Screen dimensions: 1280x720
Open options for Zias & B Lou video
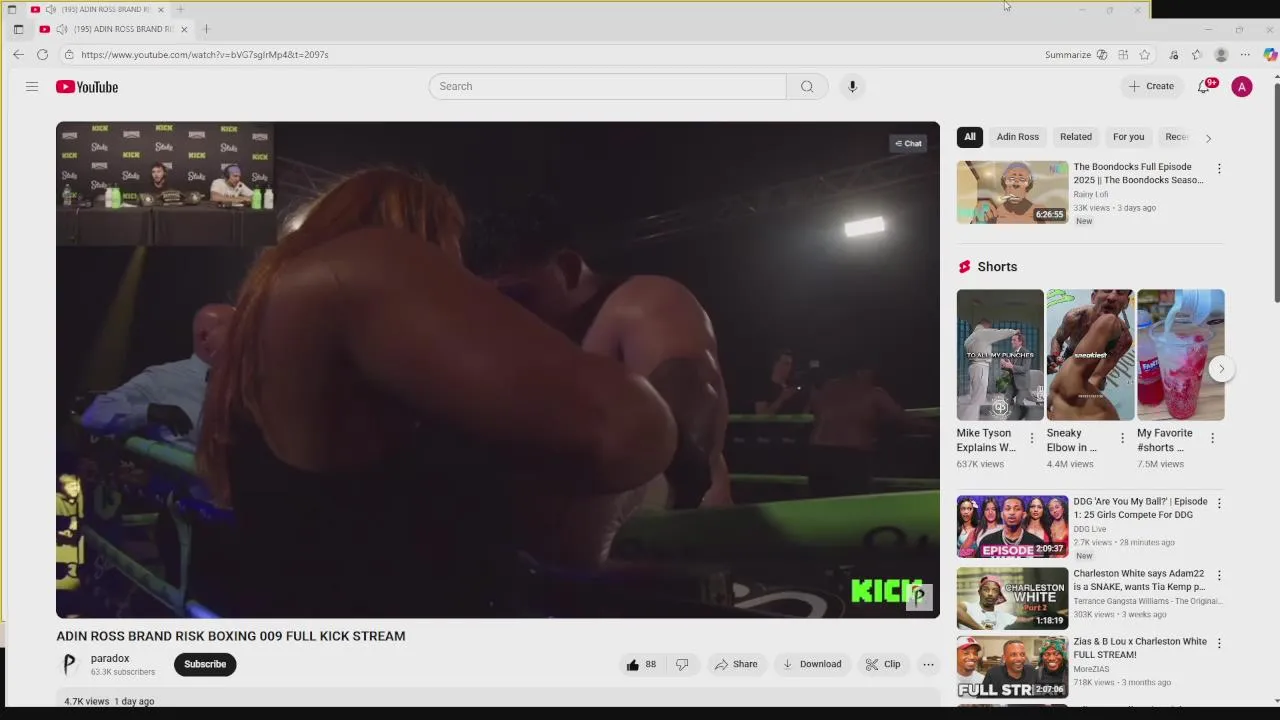click(x=1219, y=644)
